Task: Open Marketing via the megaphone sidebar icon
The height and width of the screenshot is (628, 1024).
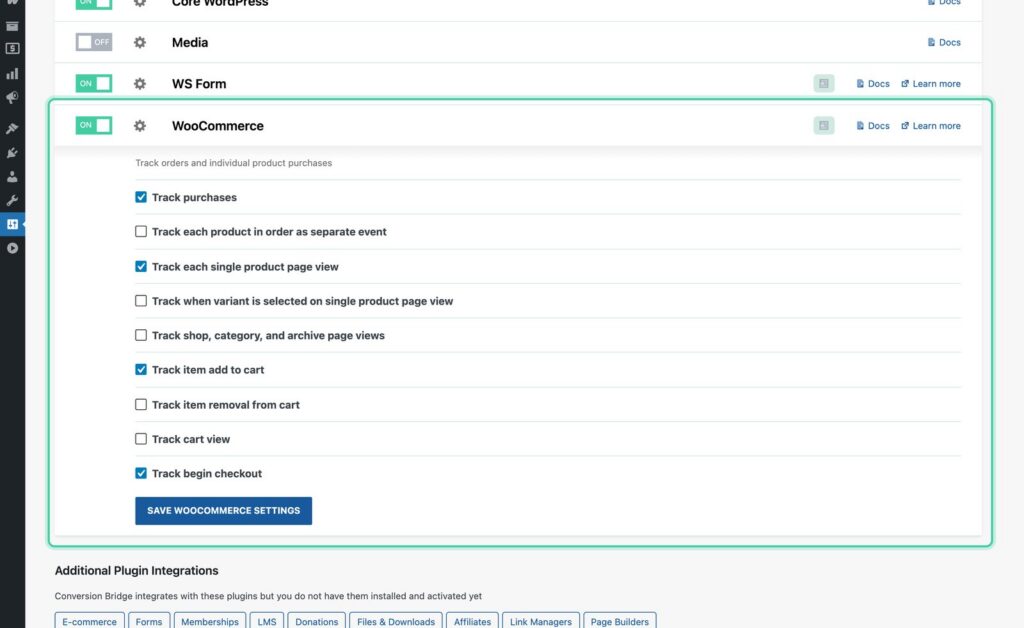Action: (12, 97)
